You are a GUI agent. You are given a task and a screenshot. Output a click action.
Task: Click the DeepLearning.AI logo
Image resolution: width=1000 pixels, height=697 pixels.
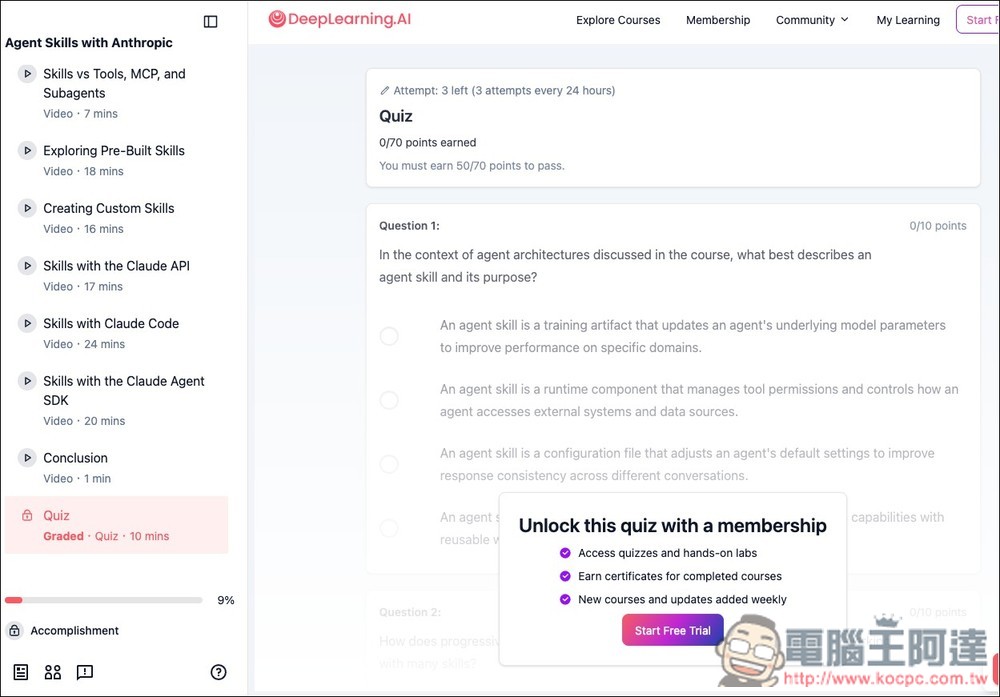point(340,19)
